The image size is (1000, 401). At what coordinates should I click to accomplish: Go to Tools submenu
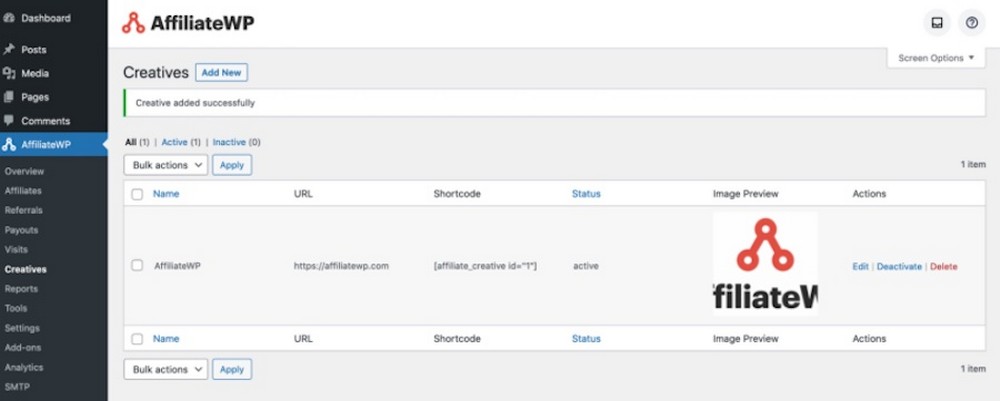coord(16,309)
